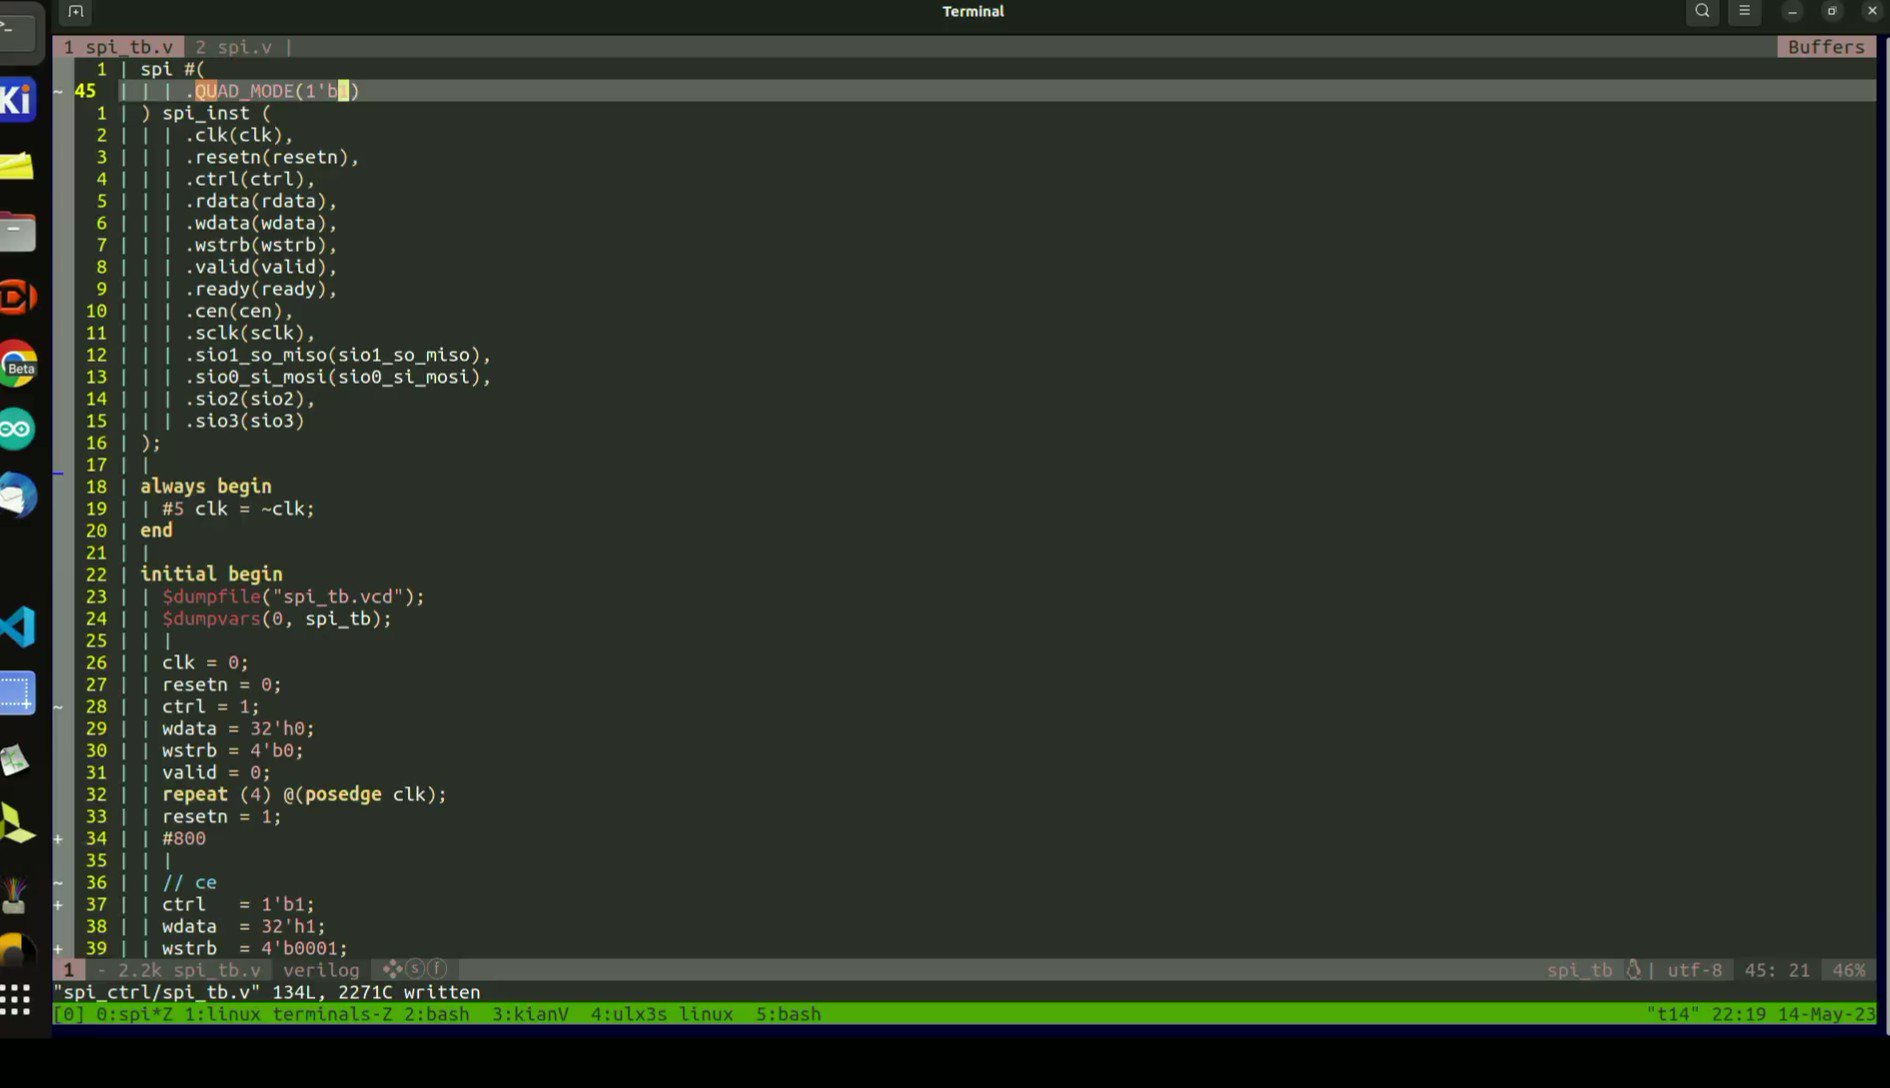Click the new terminal tab icon
Screen dimensions: 1890x1088
(76, 11)
